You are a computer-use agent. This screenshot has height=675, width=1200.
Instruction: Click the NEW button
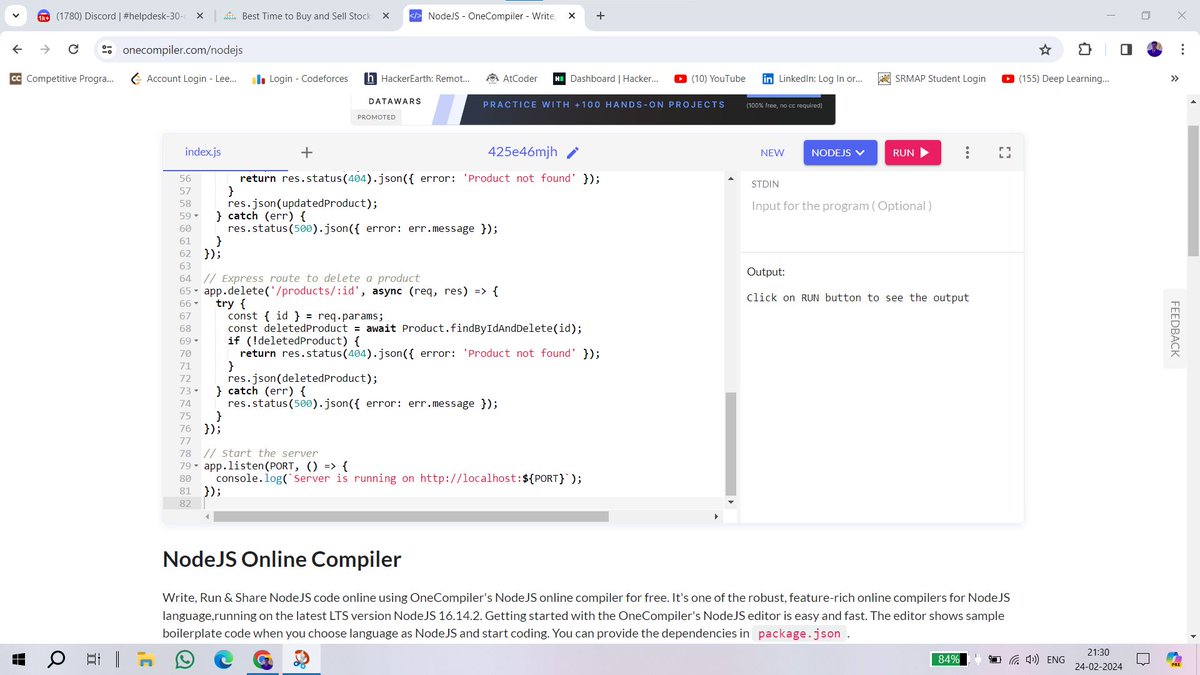(772, 153)
